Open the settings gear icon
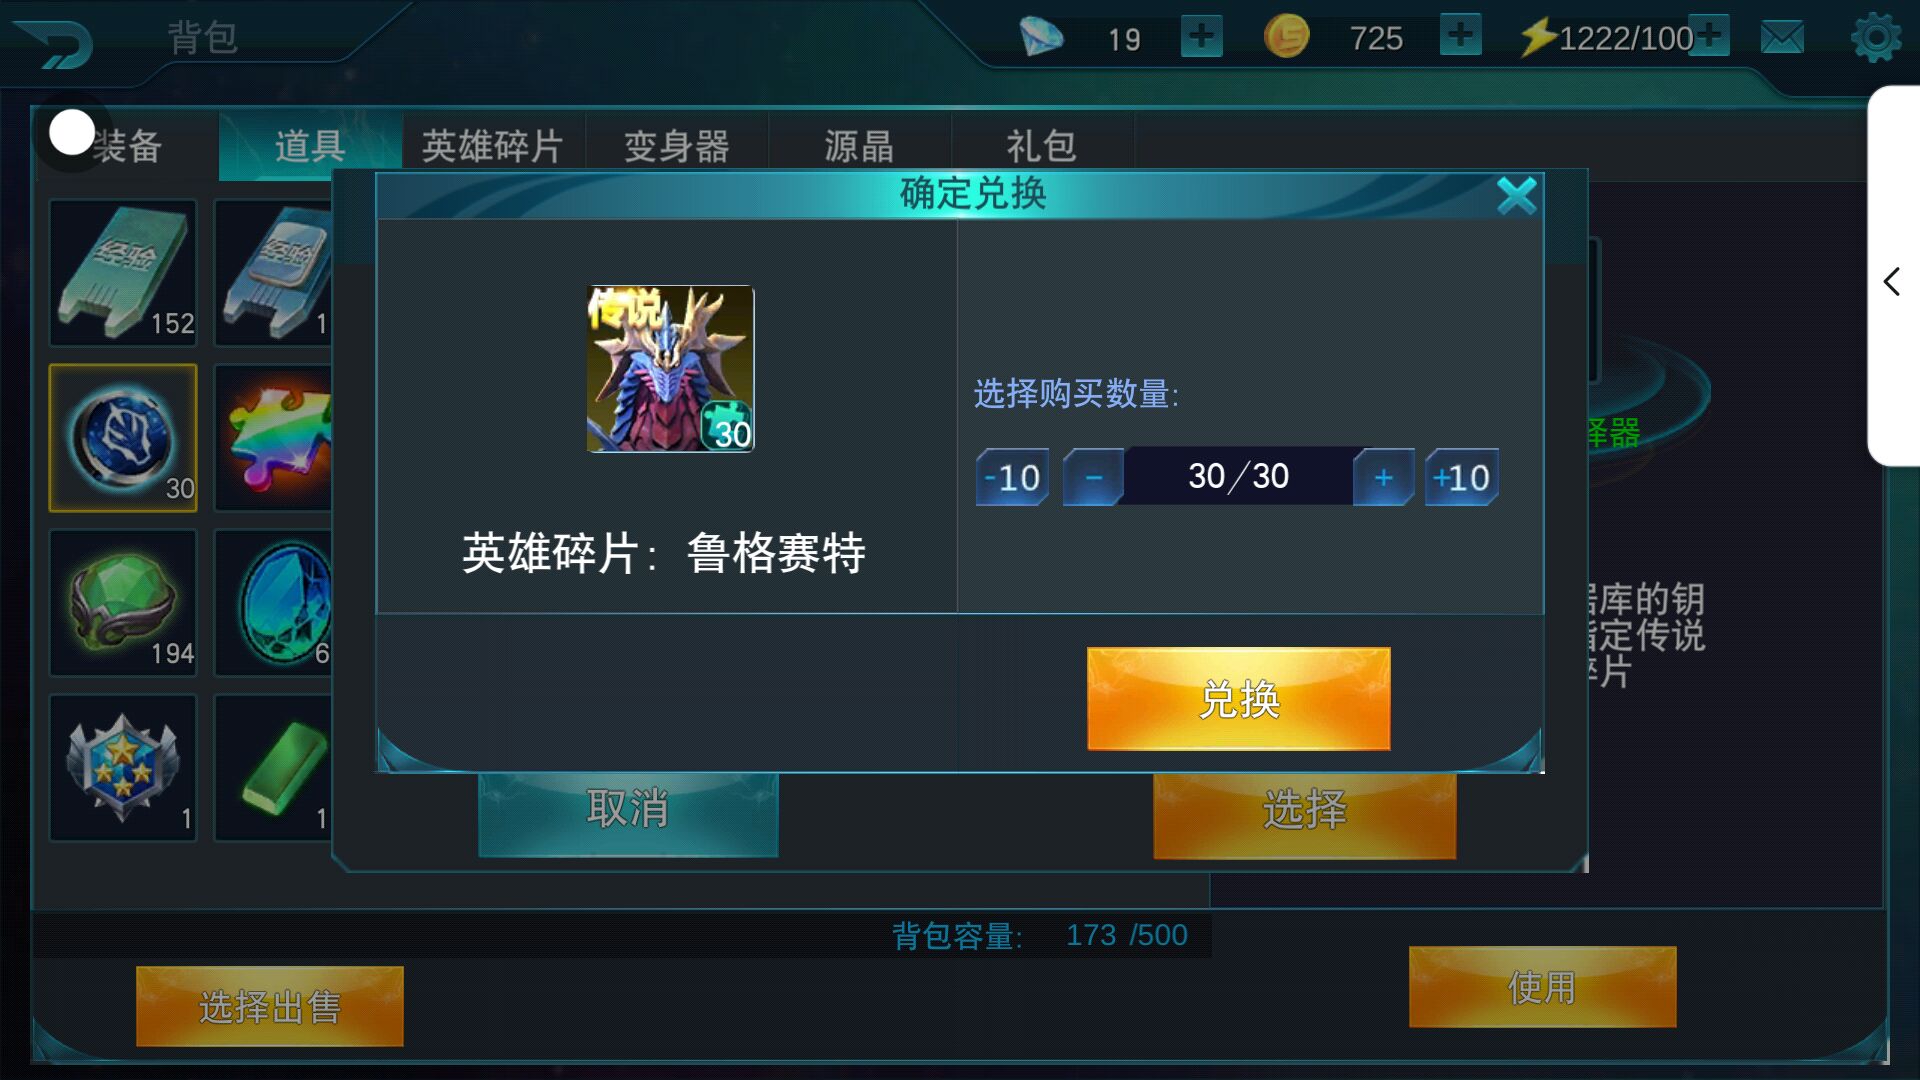This screenshot has width=1920, height=1080. pyautogui.click(x=1876, y=38)
